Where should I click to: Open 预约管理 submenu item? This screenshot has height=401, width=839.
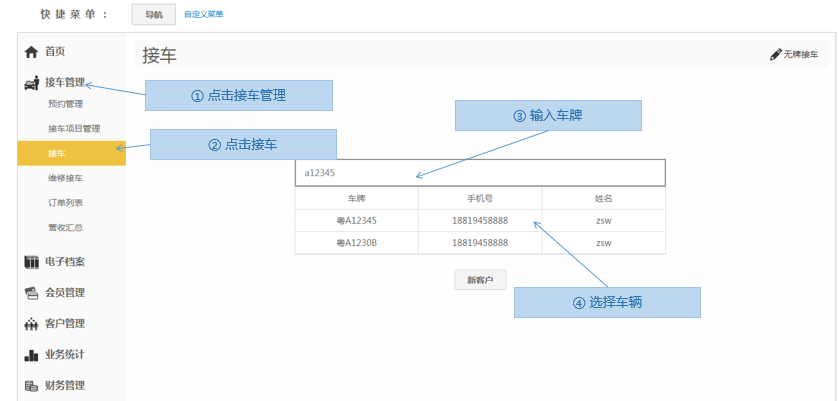click(65, 104)
